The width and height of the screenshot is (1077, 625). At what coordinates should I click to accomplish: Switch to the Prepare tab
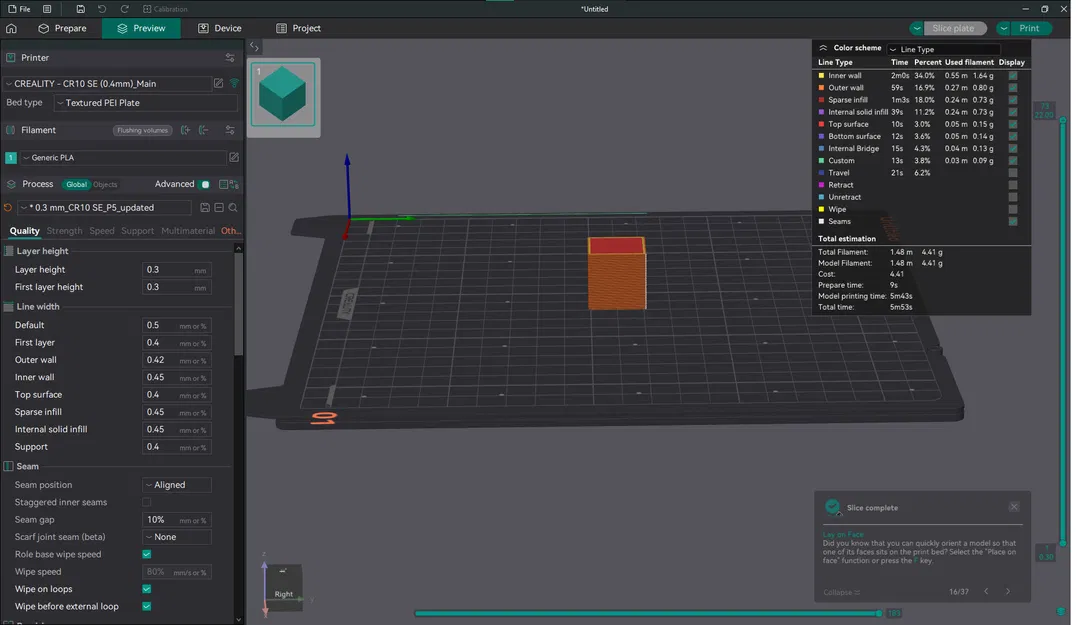point(62,29)
